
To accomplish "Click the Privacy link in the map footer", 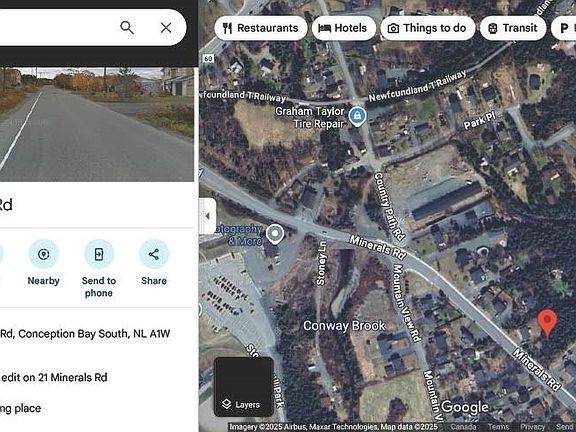I will tap(533, 427).
